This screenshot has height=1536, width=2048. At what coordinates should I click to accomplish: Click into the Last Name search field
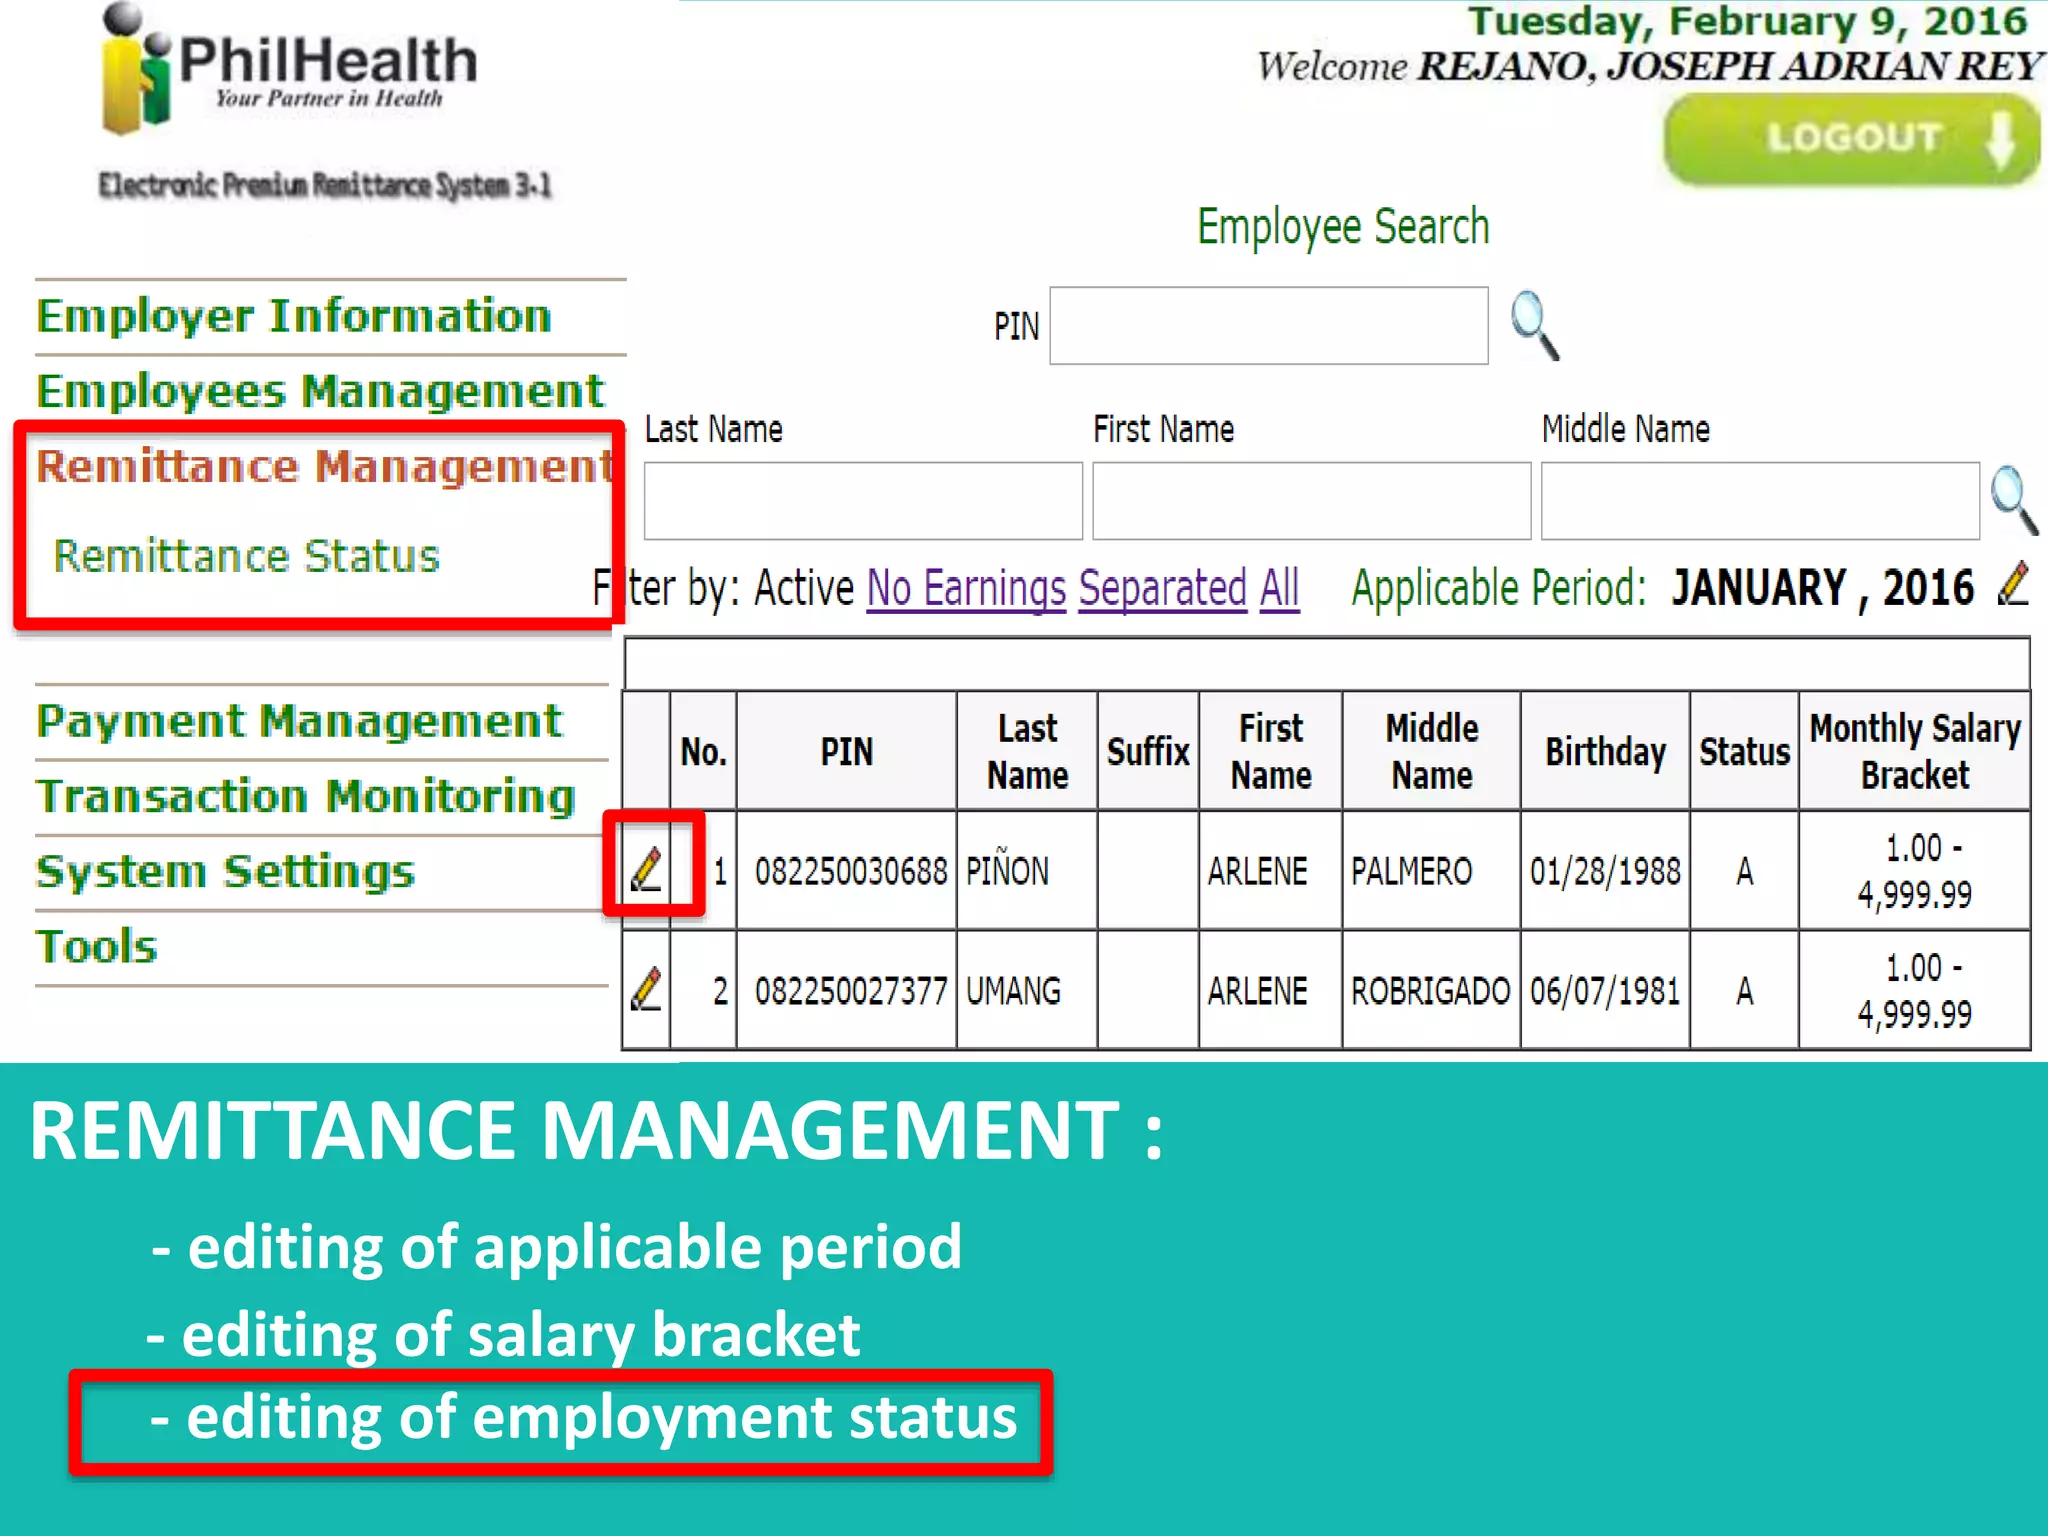coord(862,501)
